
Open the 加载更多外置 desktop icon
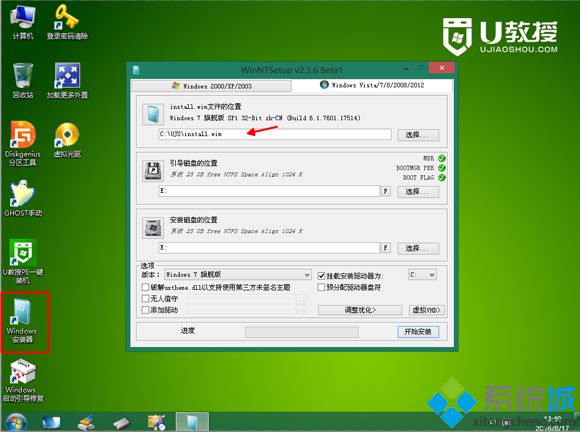coord(67,81)
